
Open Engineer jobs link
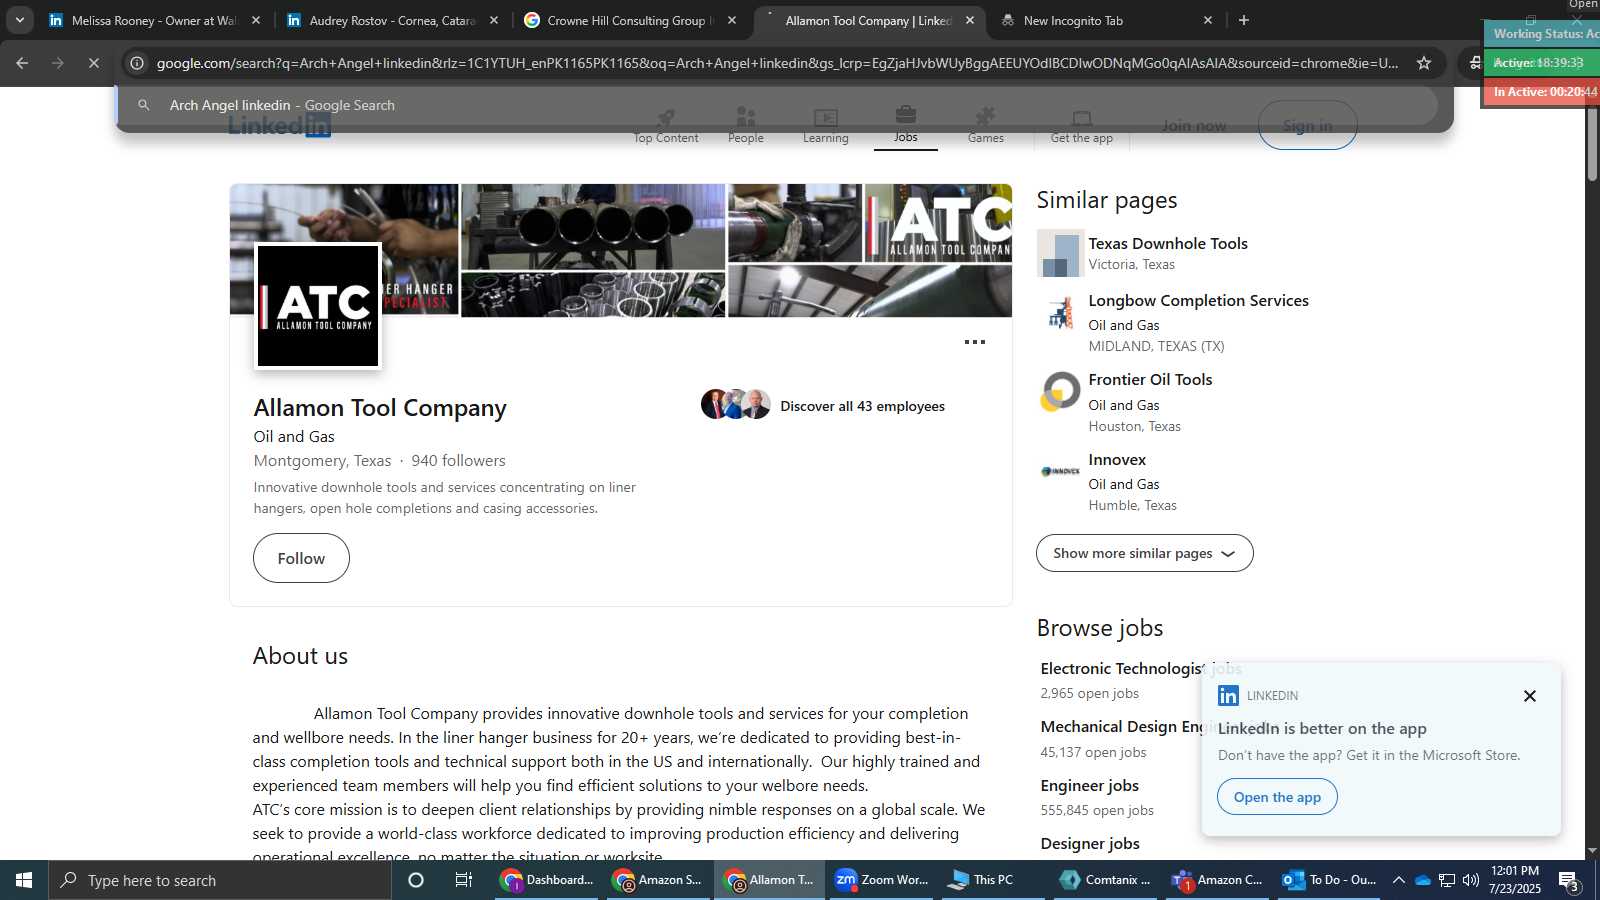click(1089, 785)
